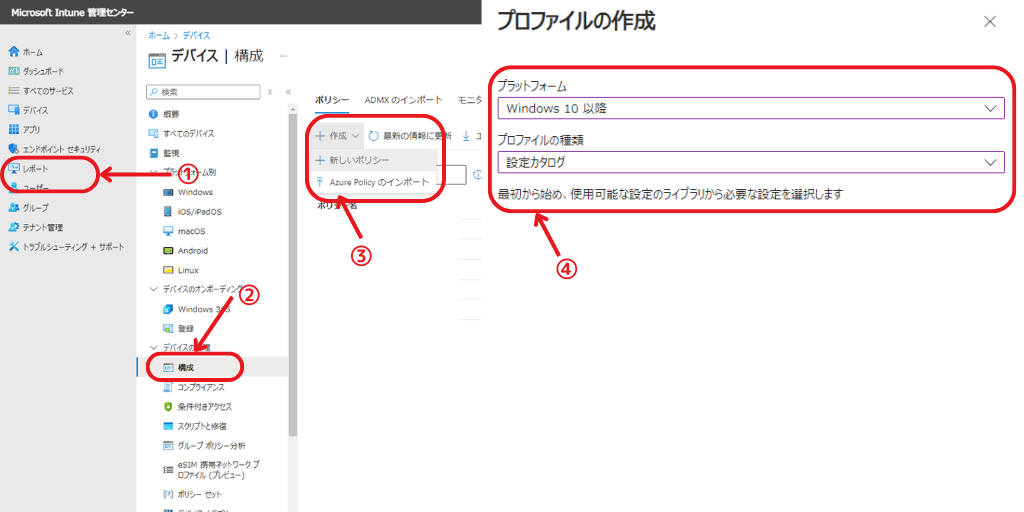This screenshot has height=512, width=1024.
Task: Select the Android platform item
Action: (x=185, y=251)
